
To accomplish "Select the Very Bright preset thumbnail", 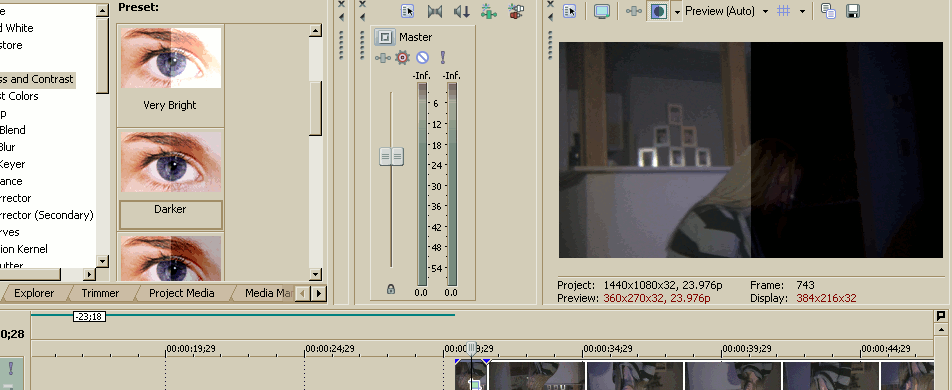I will (x=171, y=58).
